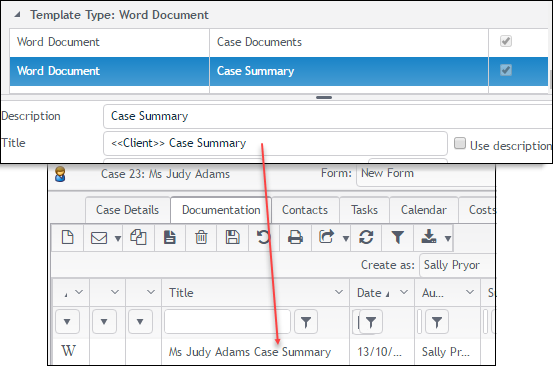This screenshot has height=366, width=553.
Task: Switch to the Documentation tab
Action: coord(221,210)
